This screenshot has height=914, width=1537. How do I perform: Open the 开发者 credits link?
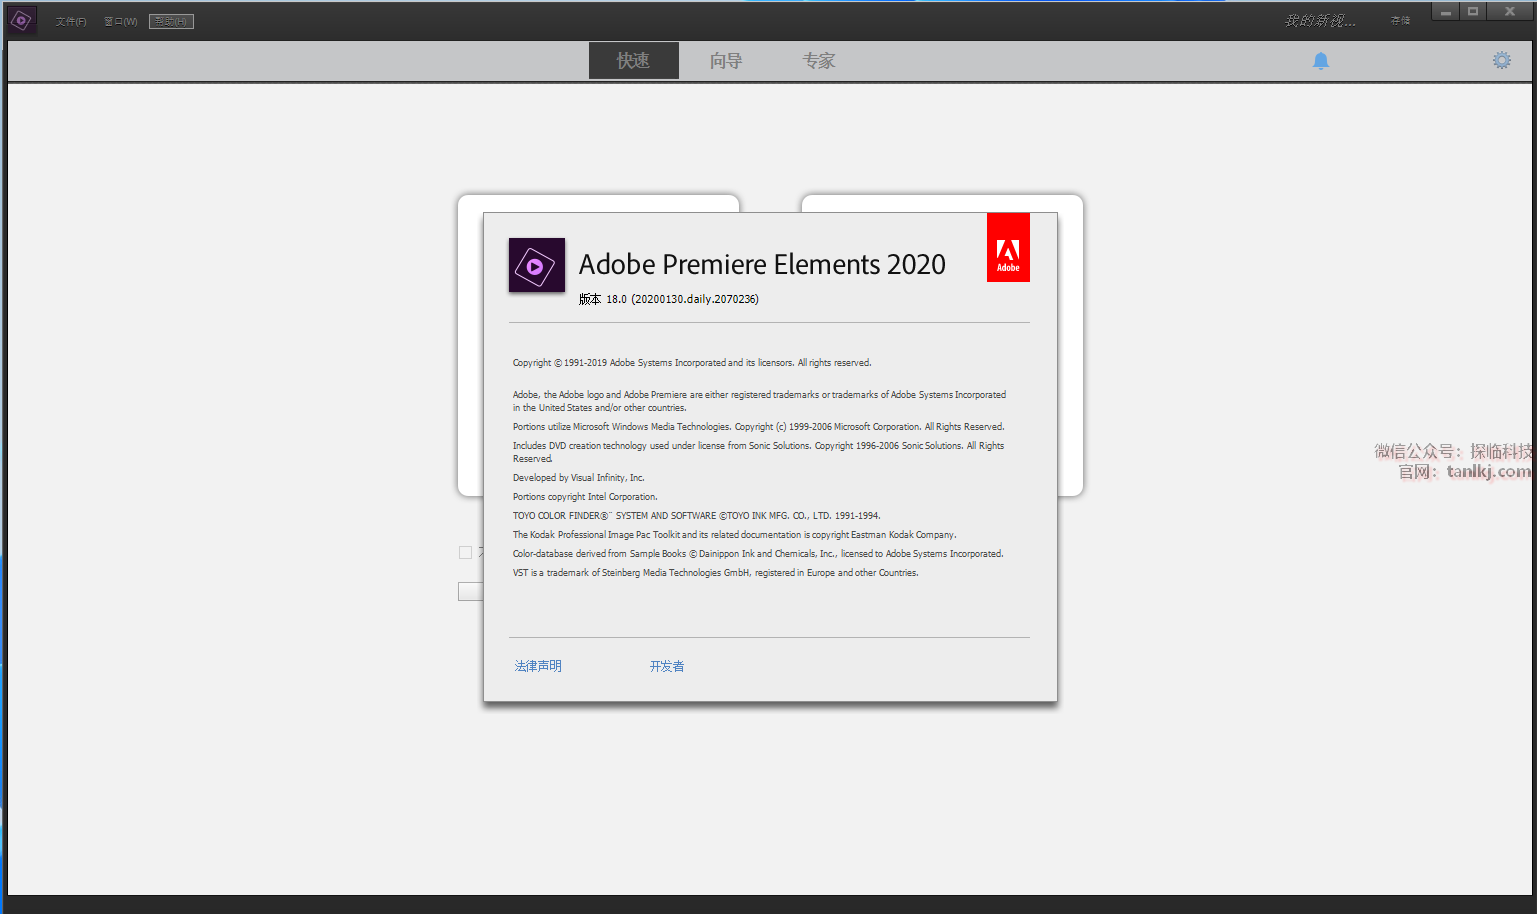[667, 666]
